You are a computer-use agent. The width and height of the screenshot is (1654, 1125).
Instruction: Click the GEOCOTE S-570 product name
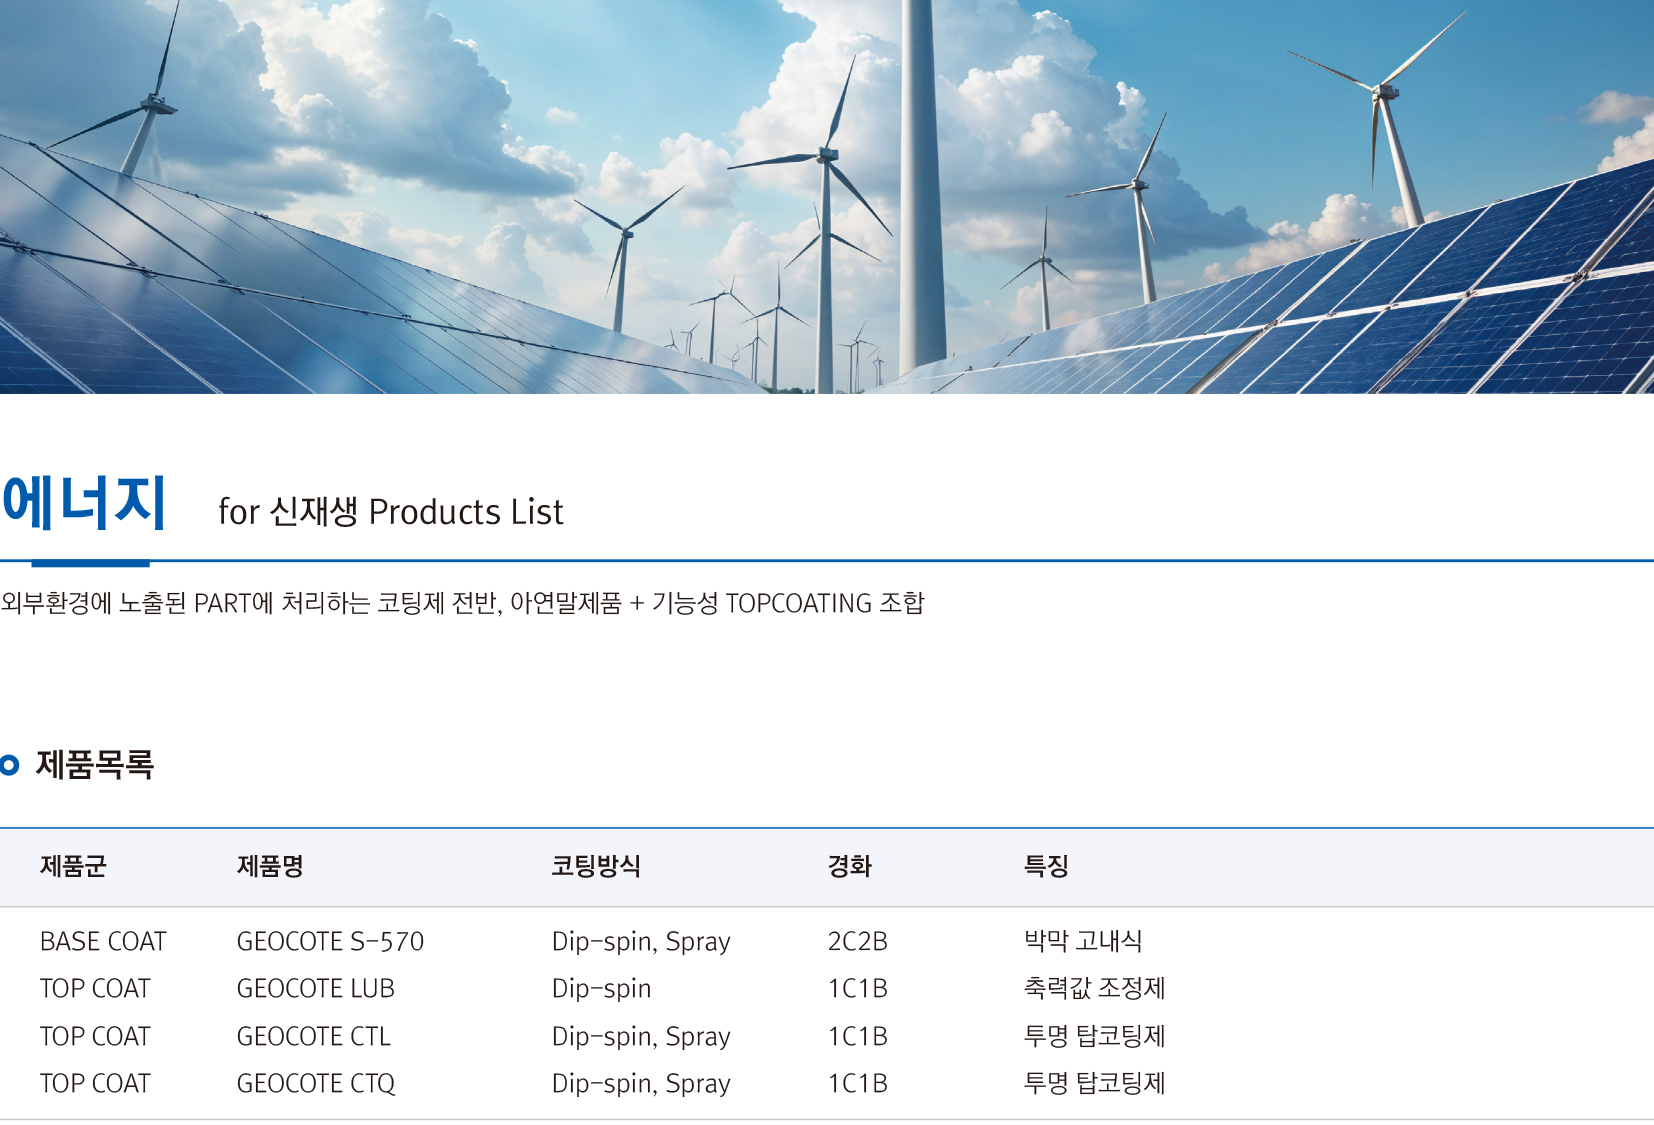click(x=330, y=941)
